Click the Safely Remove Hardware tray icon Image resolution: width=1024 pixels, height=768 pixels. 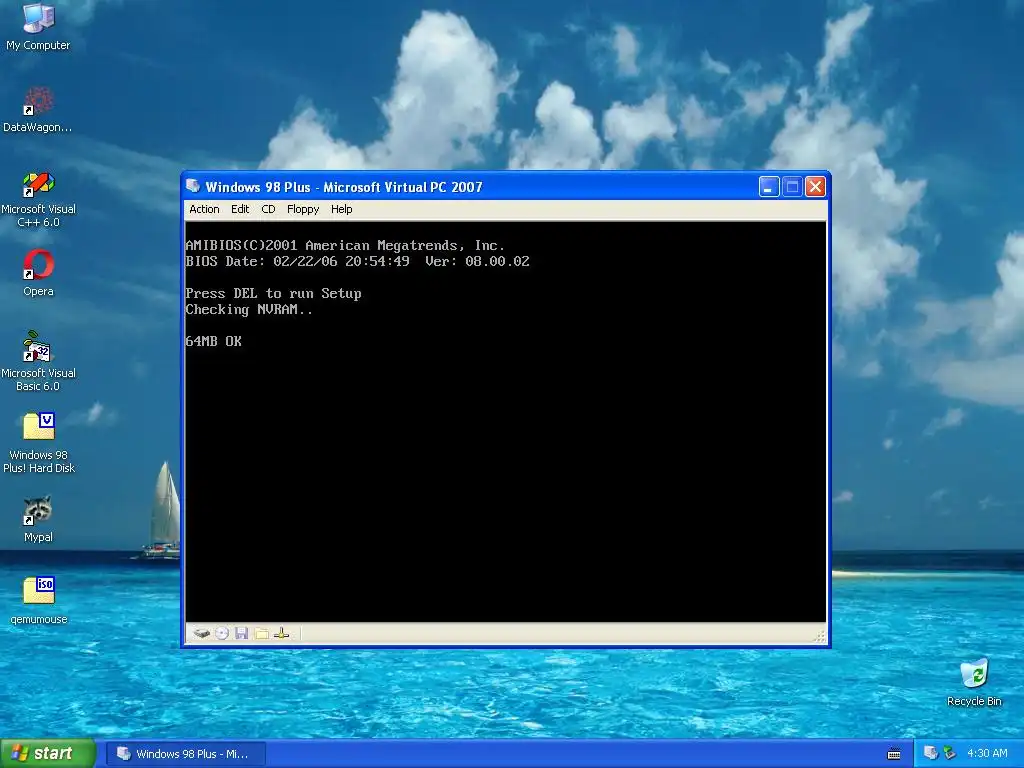[950, 753]
